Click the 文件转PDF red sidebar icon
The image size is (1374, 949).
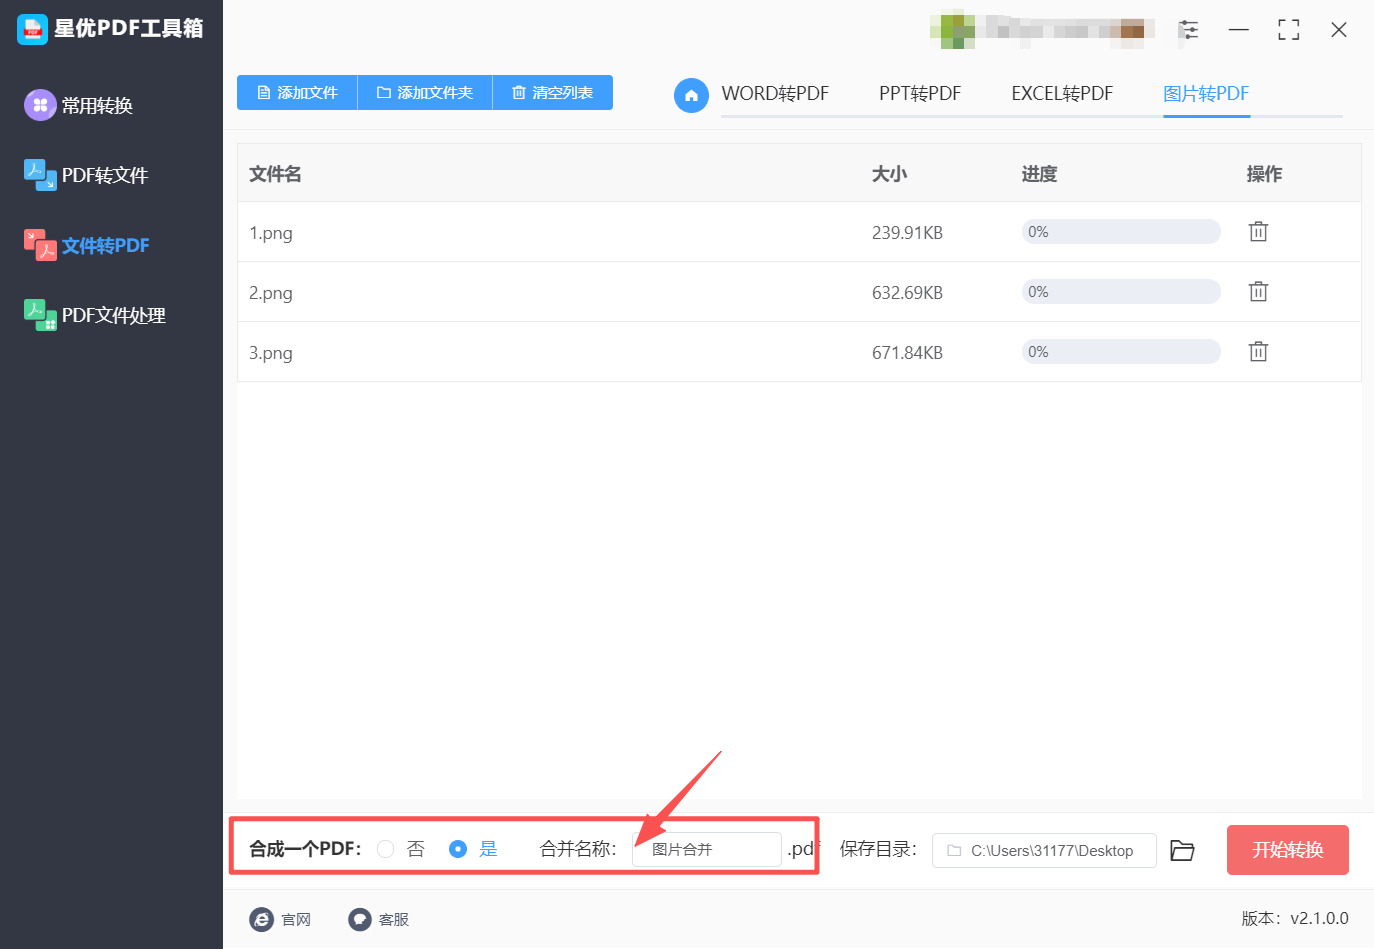(x=40, y=244)
